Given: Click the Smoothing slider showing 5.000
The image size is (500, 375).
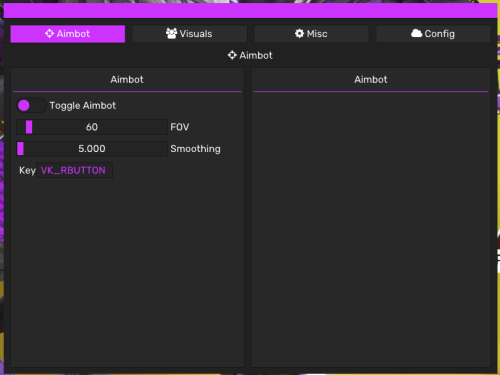Looking at the screenshot, I should coord(92,149).
